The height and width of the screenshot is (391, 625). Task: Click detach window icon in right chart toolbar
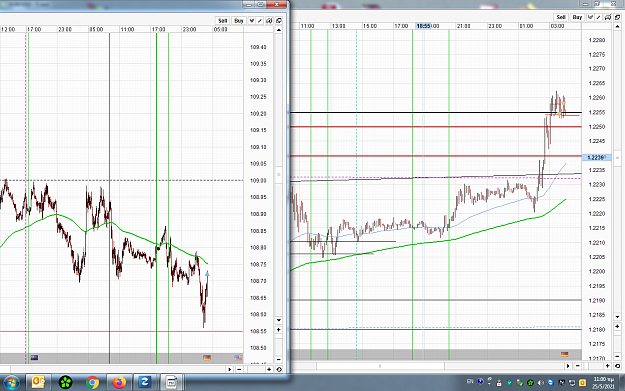617,17
